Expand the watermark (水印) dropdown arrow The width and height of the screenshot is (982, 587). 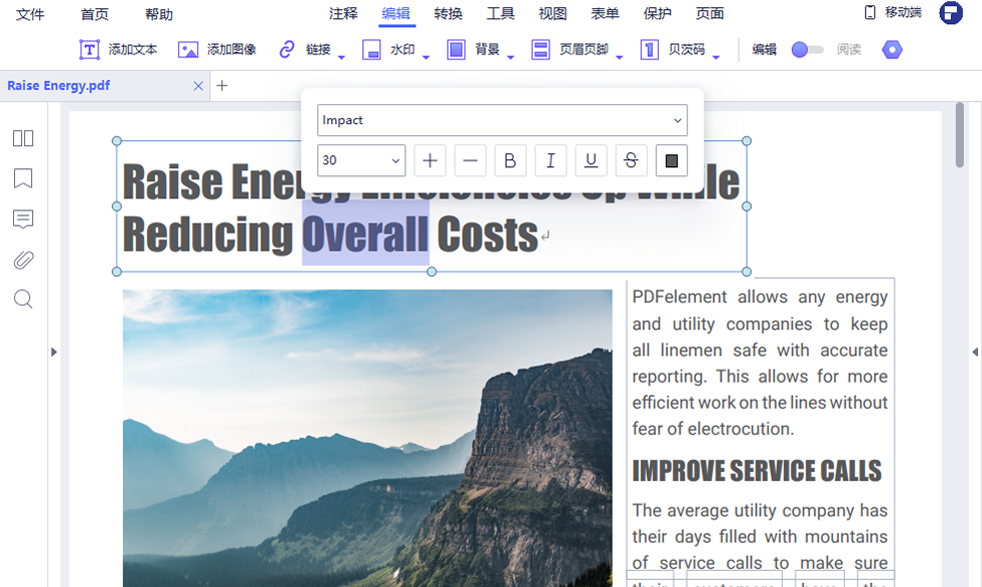pyautogui.click(x=426, y=57)
